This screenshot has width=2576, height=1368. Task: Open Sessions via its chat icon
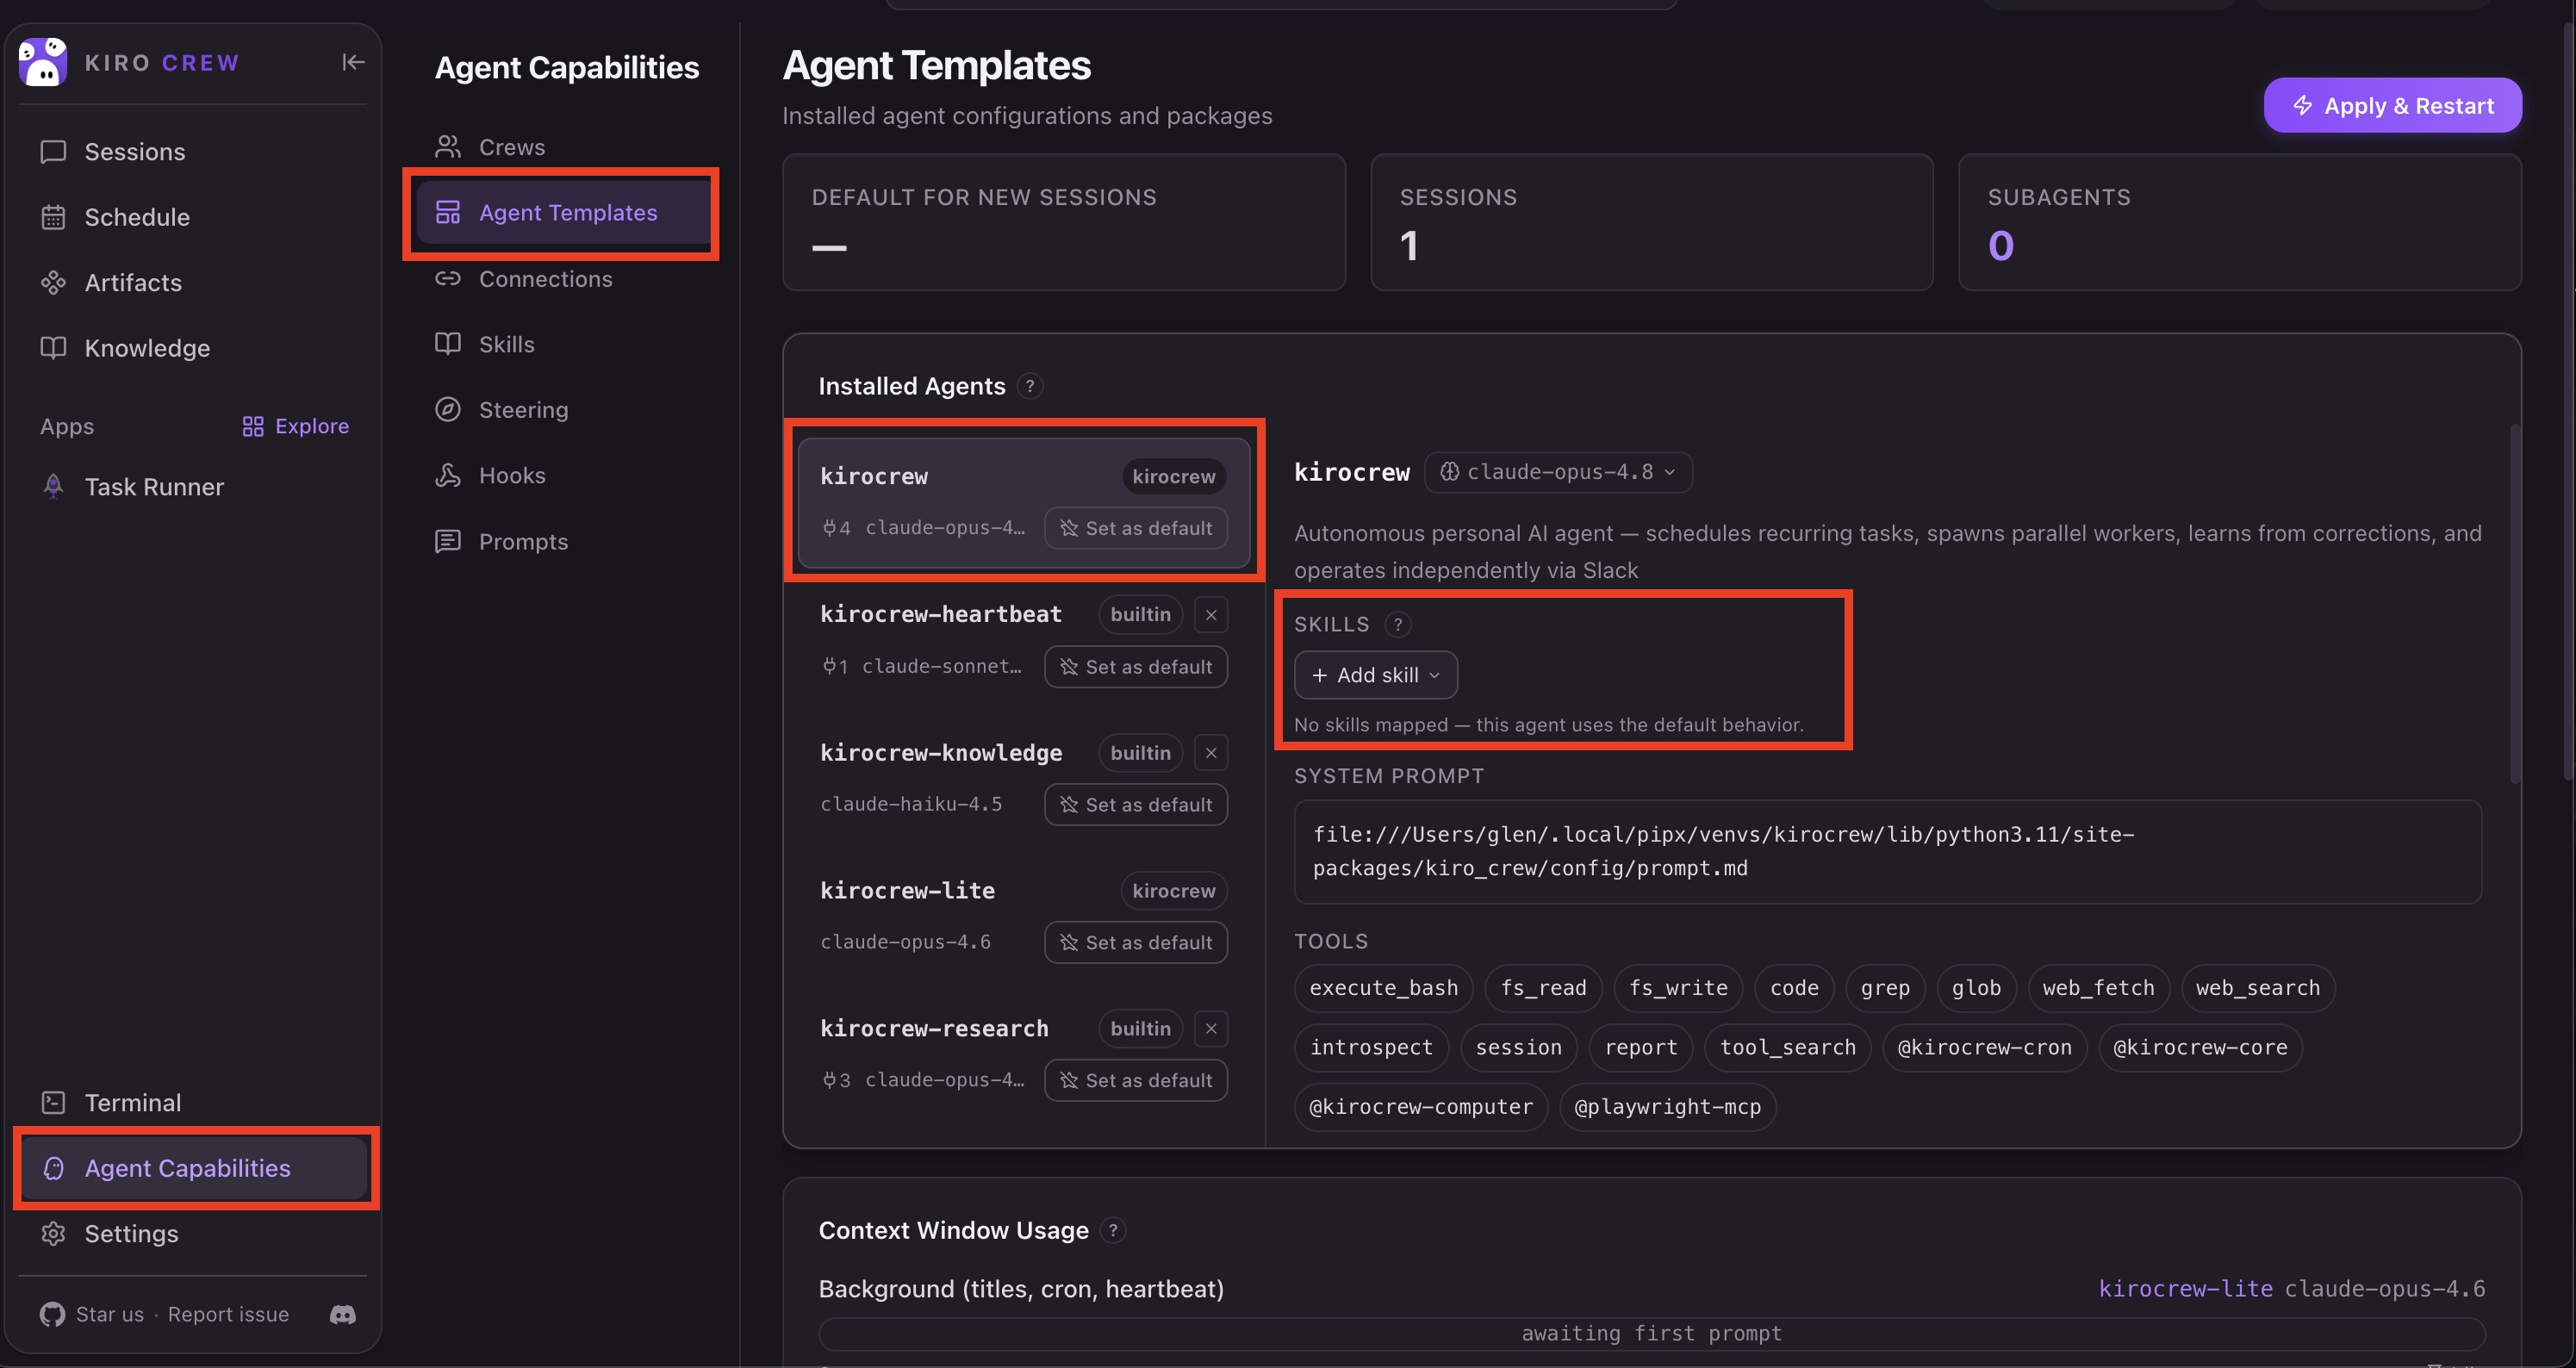coord(53,152)
